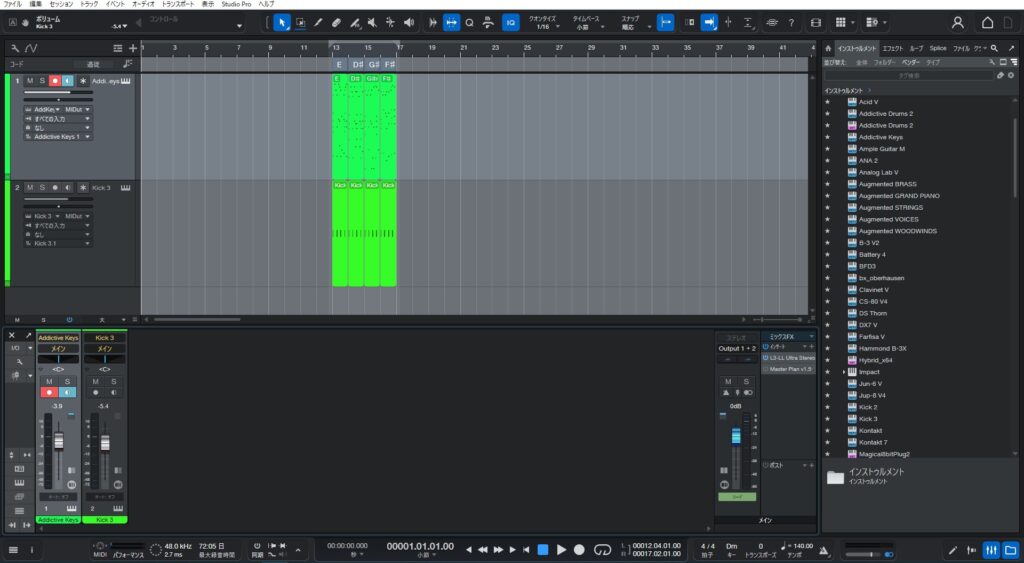Viewport: 1024px width, 563px height.
Task: Switch to the エフェクト browser tab
Action: click(x=892, y=48)
